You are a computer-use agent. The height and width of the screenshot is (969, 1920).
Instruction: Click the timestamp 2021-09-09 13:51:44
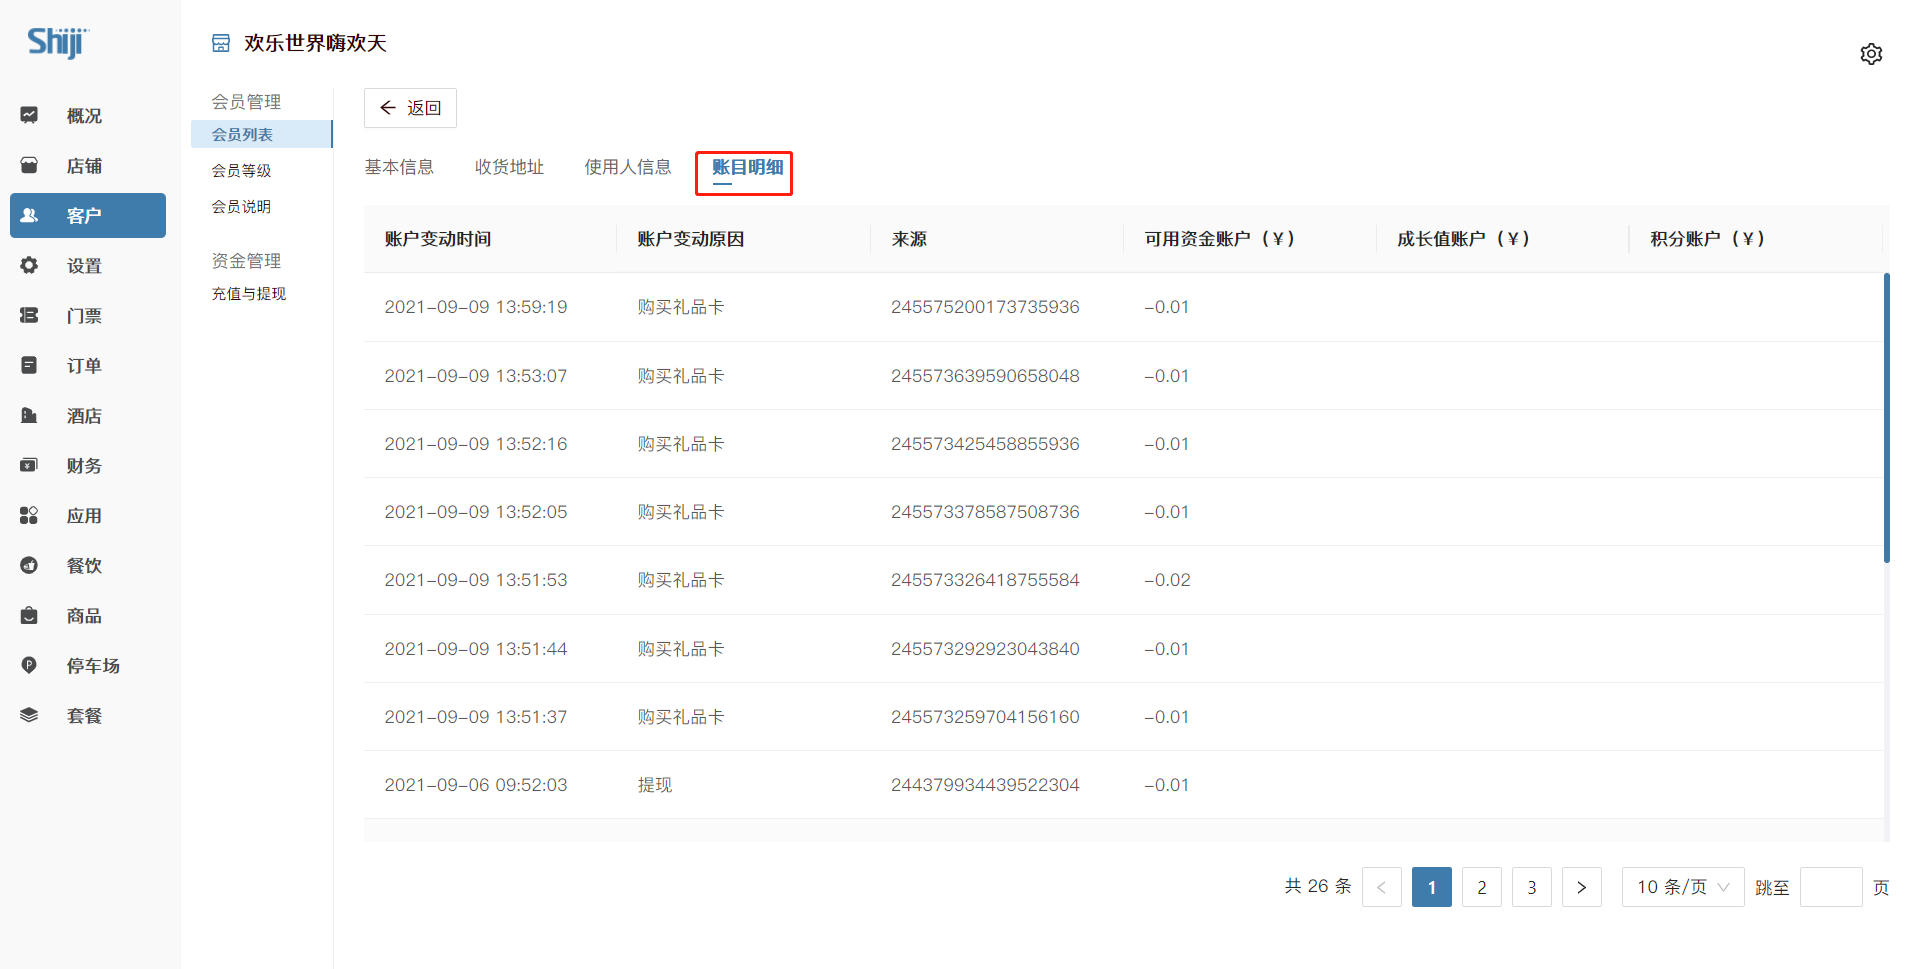476,649
